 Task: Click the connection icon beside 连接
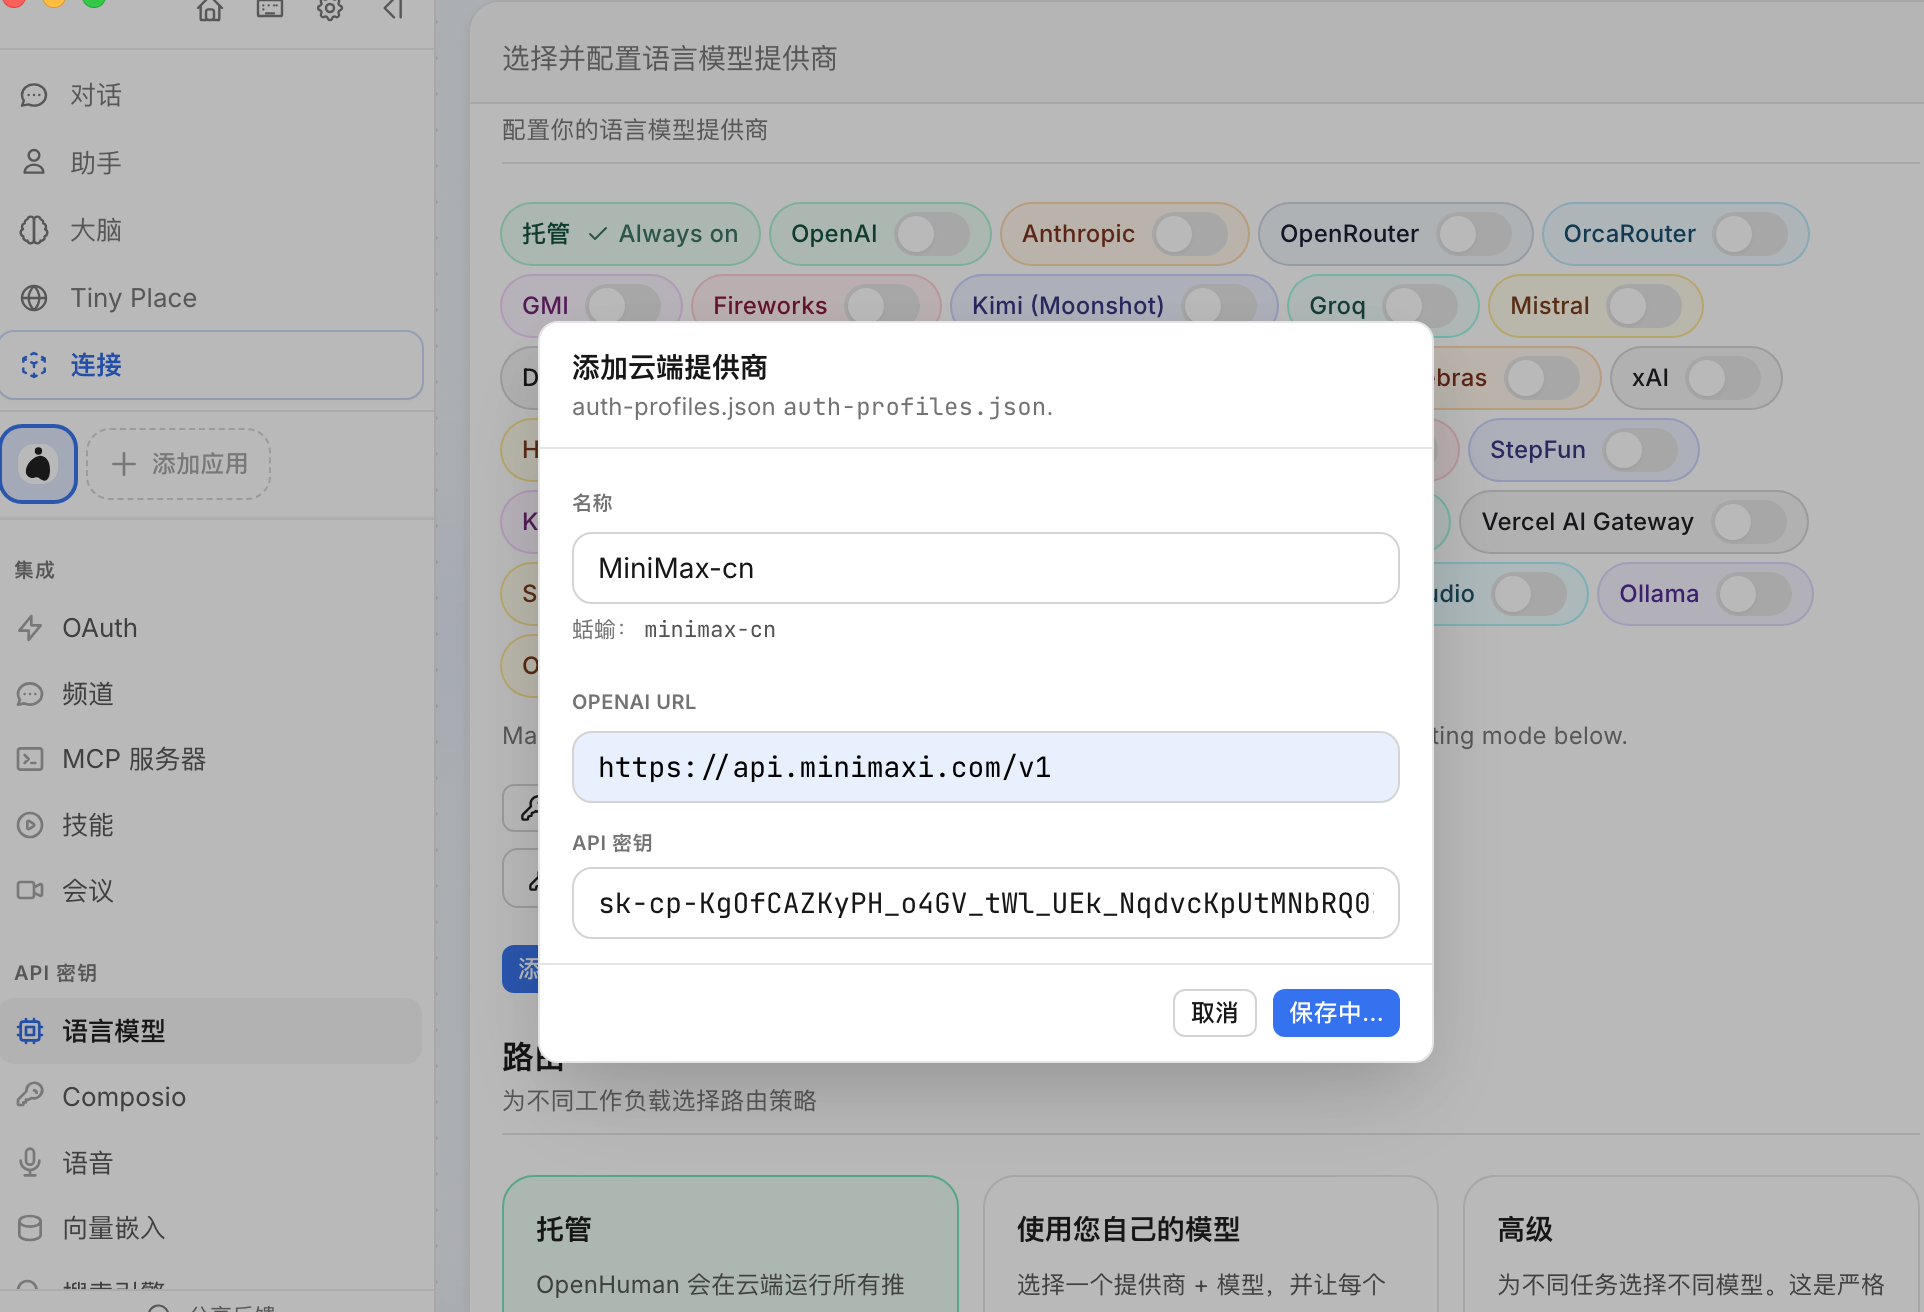point(34,365)
